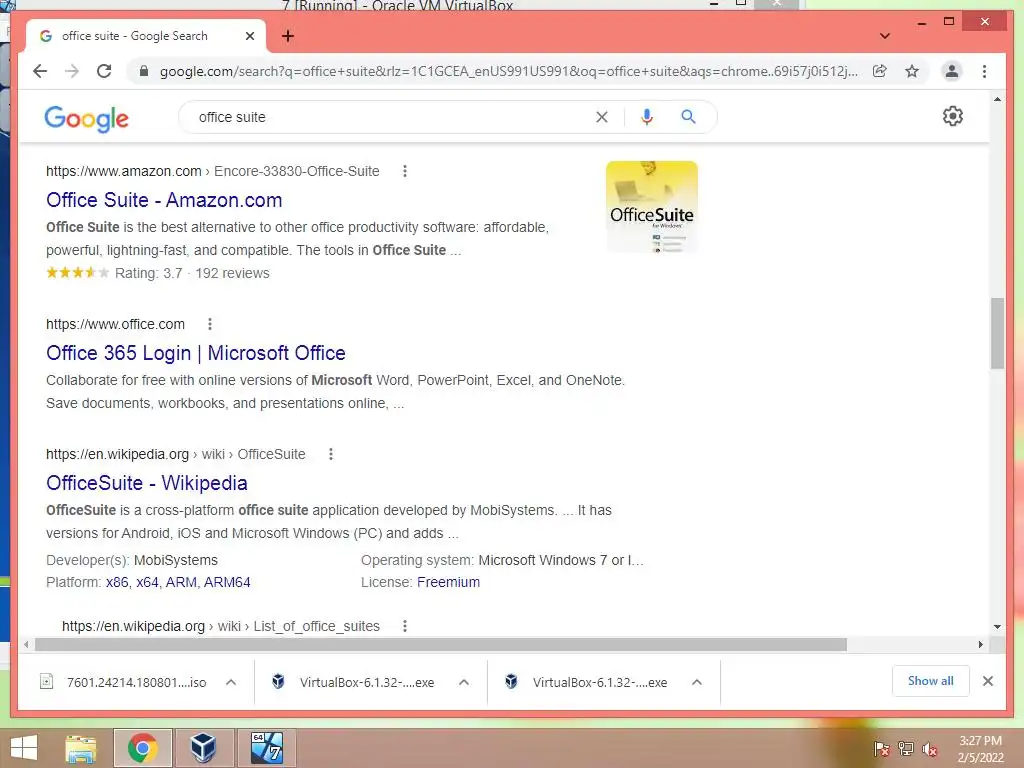This screenshot has height=768, width=1024.
Task: Click the Rating: 3.7 text
Action: pyautogui.click(x=148, y=273)
